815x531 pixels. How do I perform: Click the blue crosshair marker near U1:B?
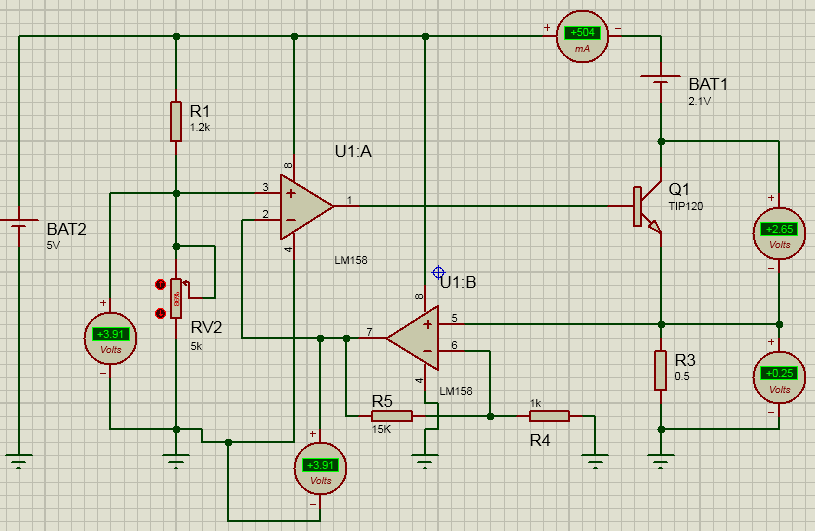(438, 272)
